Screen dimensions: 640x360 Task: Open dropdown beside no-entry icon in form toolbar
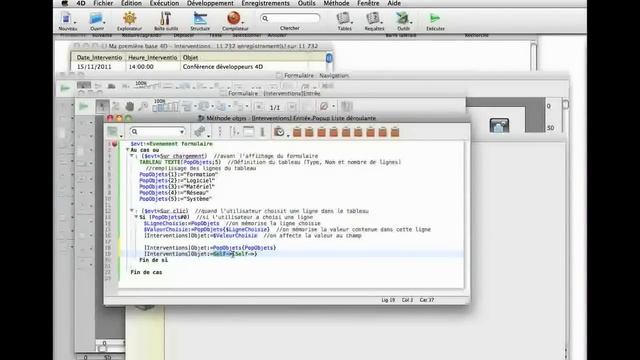[333, 107]
